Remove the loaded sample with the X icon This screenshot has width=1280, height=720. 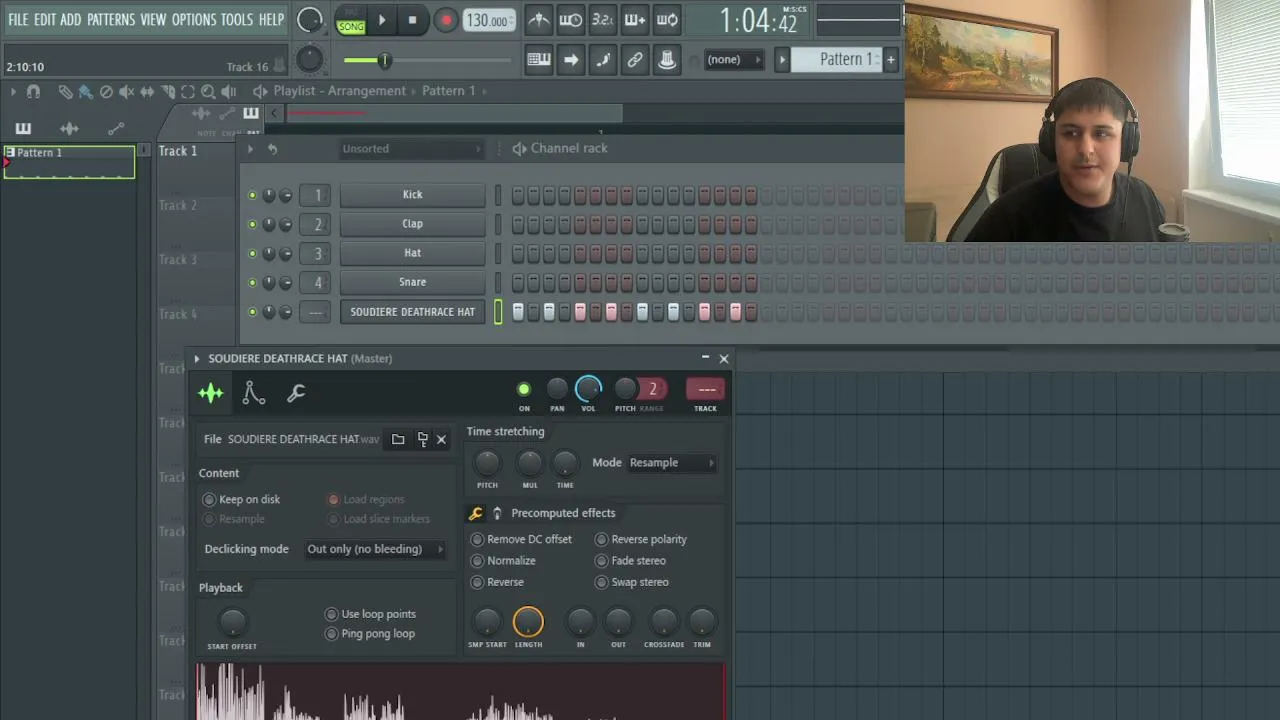click(441, 439)
